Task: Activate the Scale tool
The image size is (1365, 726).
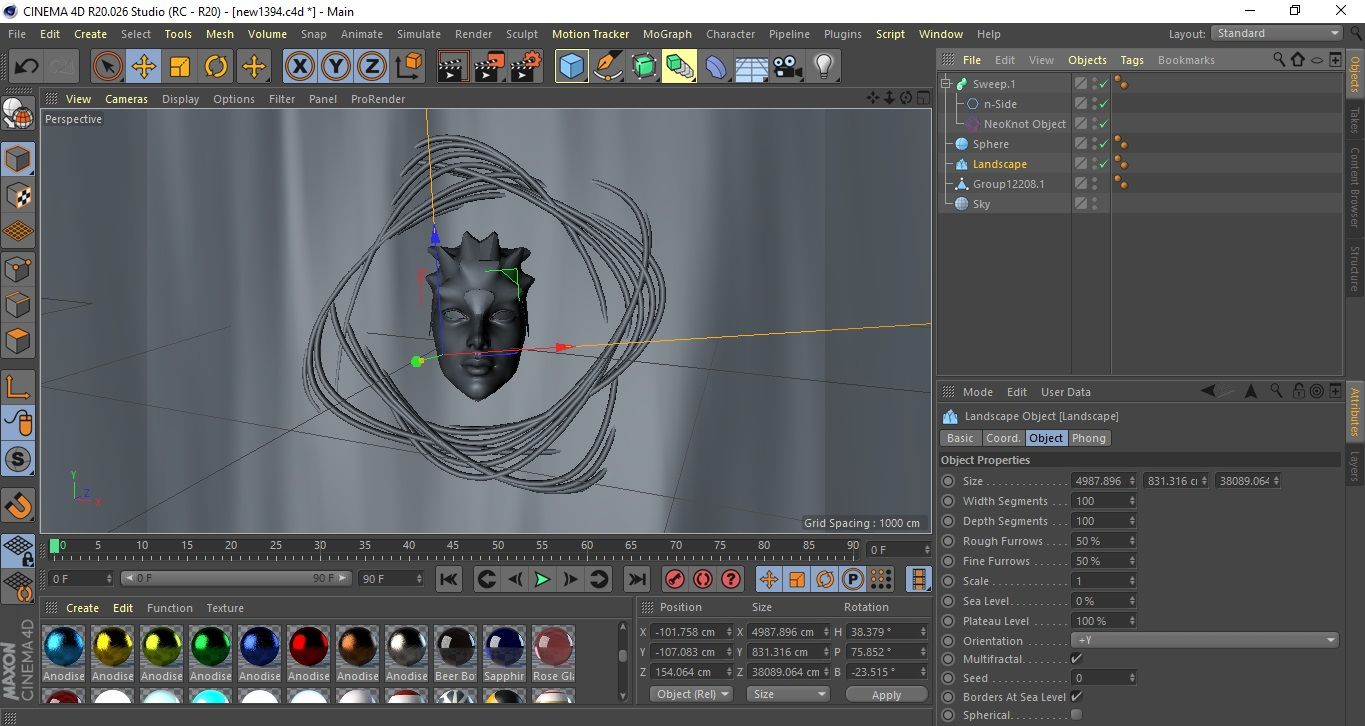Action: coord(180,67)
